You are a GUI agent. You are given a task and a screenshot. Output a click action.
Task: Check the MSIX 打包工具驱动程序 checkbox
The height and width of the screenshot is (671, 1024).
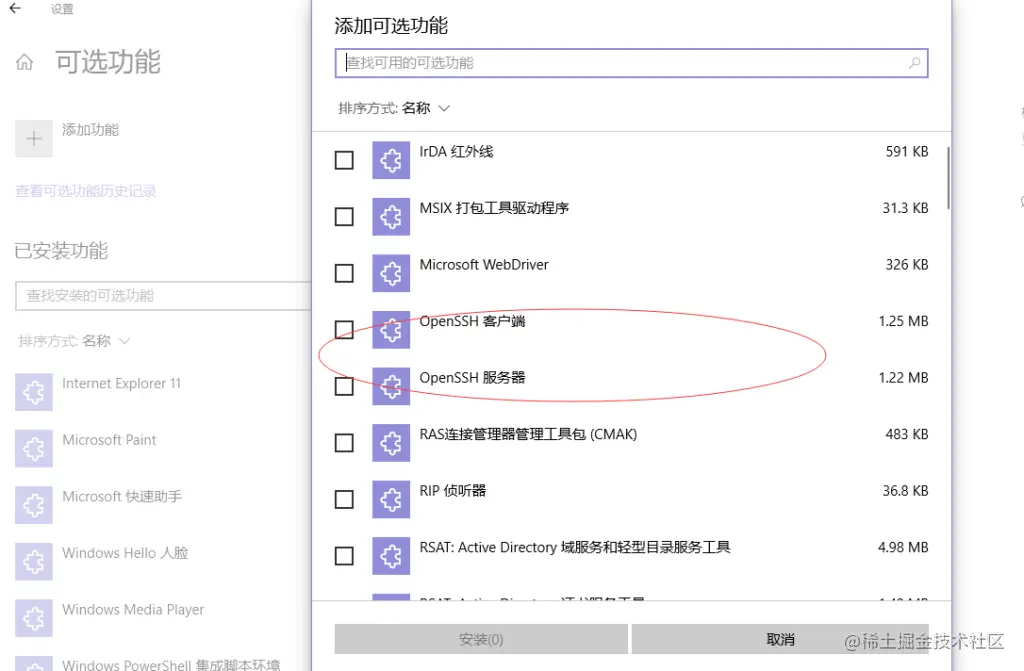(344, 216)
